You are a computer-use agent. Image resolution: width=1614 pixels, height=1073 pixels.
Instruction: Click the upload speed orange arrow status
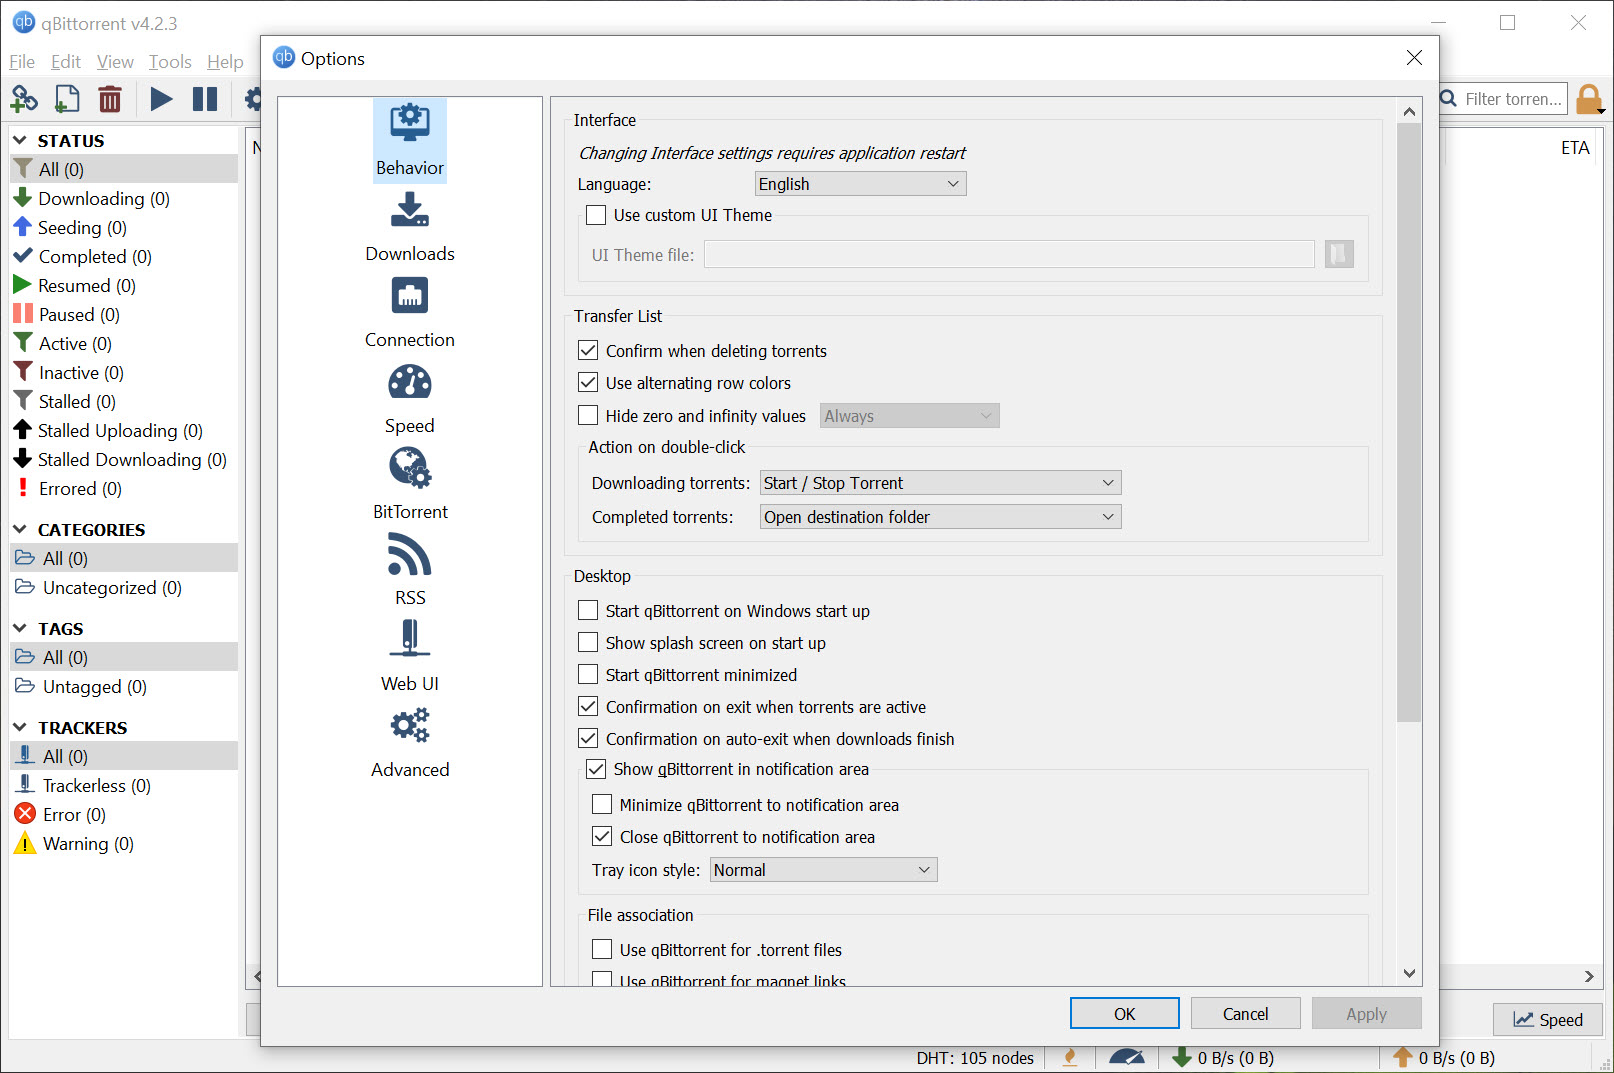click(1443, 1058)
